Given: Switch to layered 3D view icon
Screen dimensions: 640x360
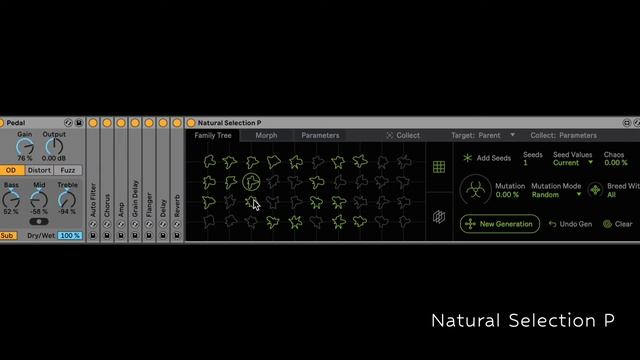Looking at the screenshot, I should click(x=439, y=217).
